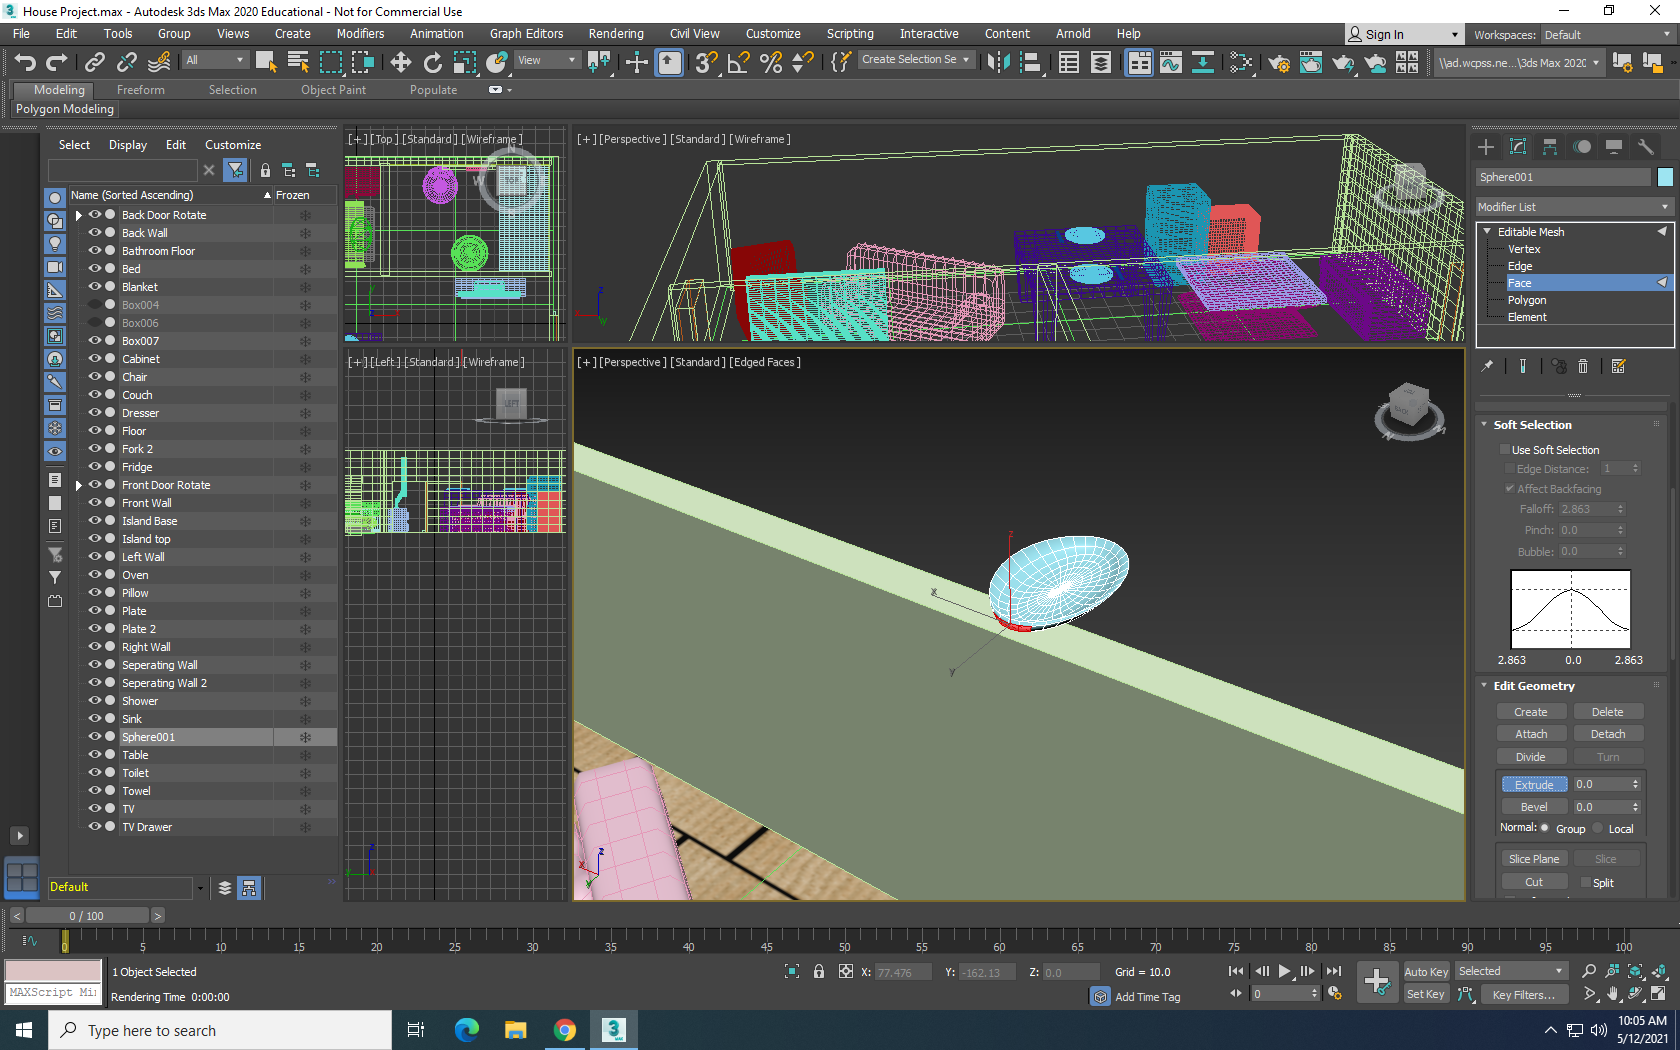This screenshot has width=1680, height=1050.
Task: Switch to the Object Paint ribbon tab
Action: click(333, 90)
